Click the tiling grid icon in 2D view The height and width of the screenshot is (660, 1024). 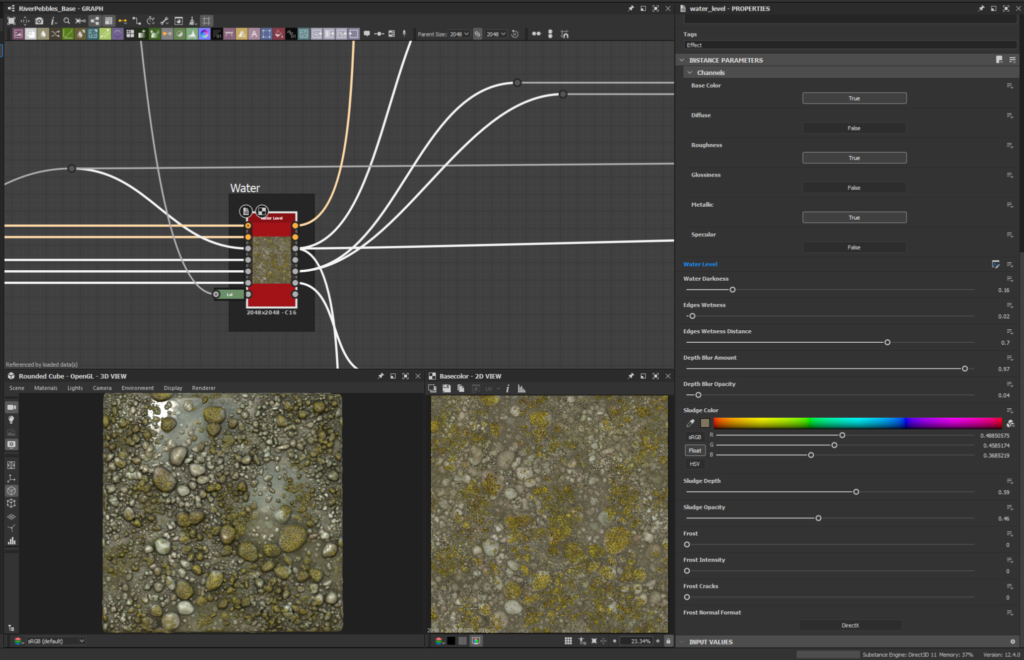[567, 640]
